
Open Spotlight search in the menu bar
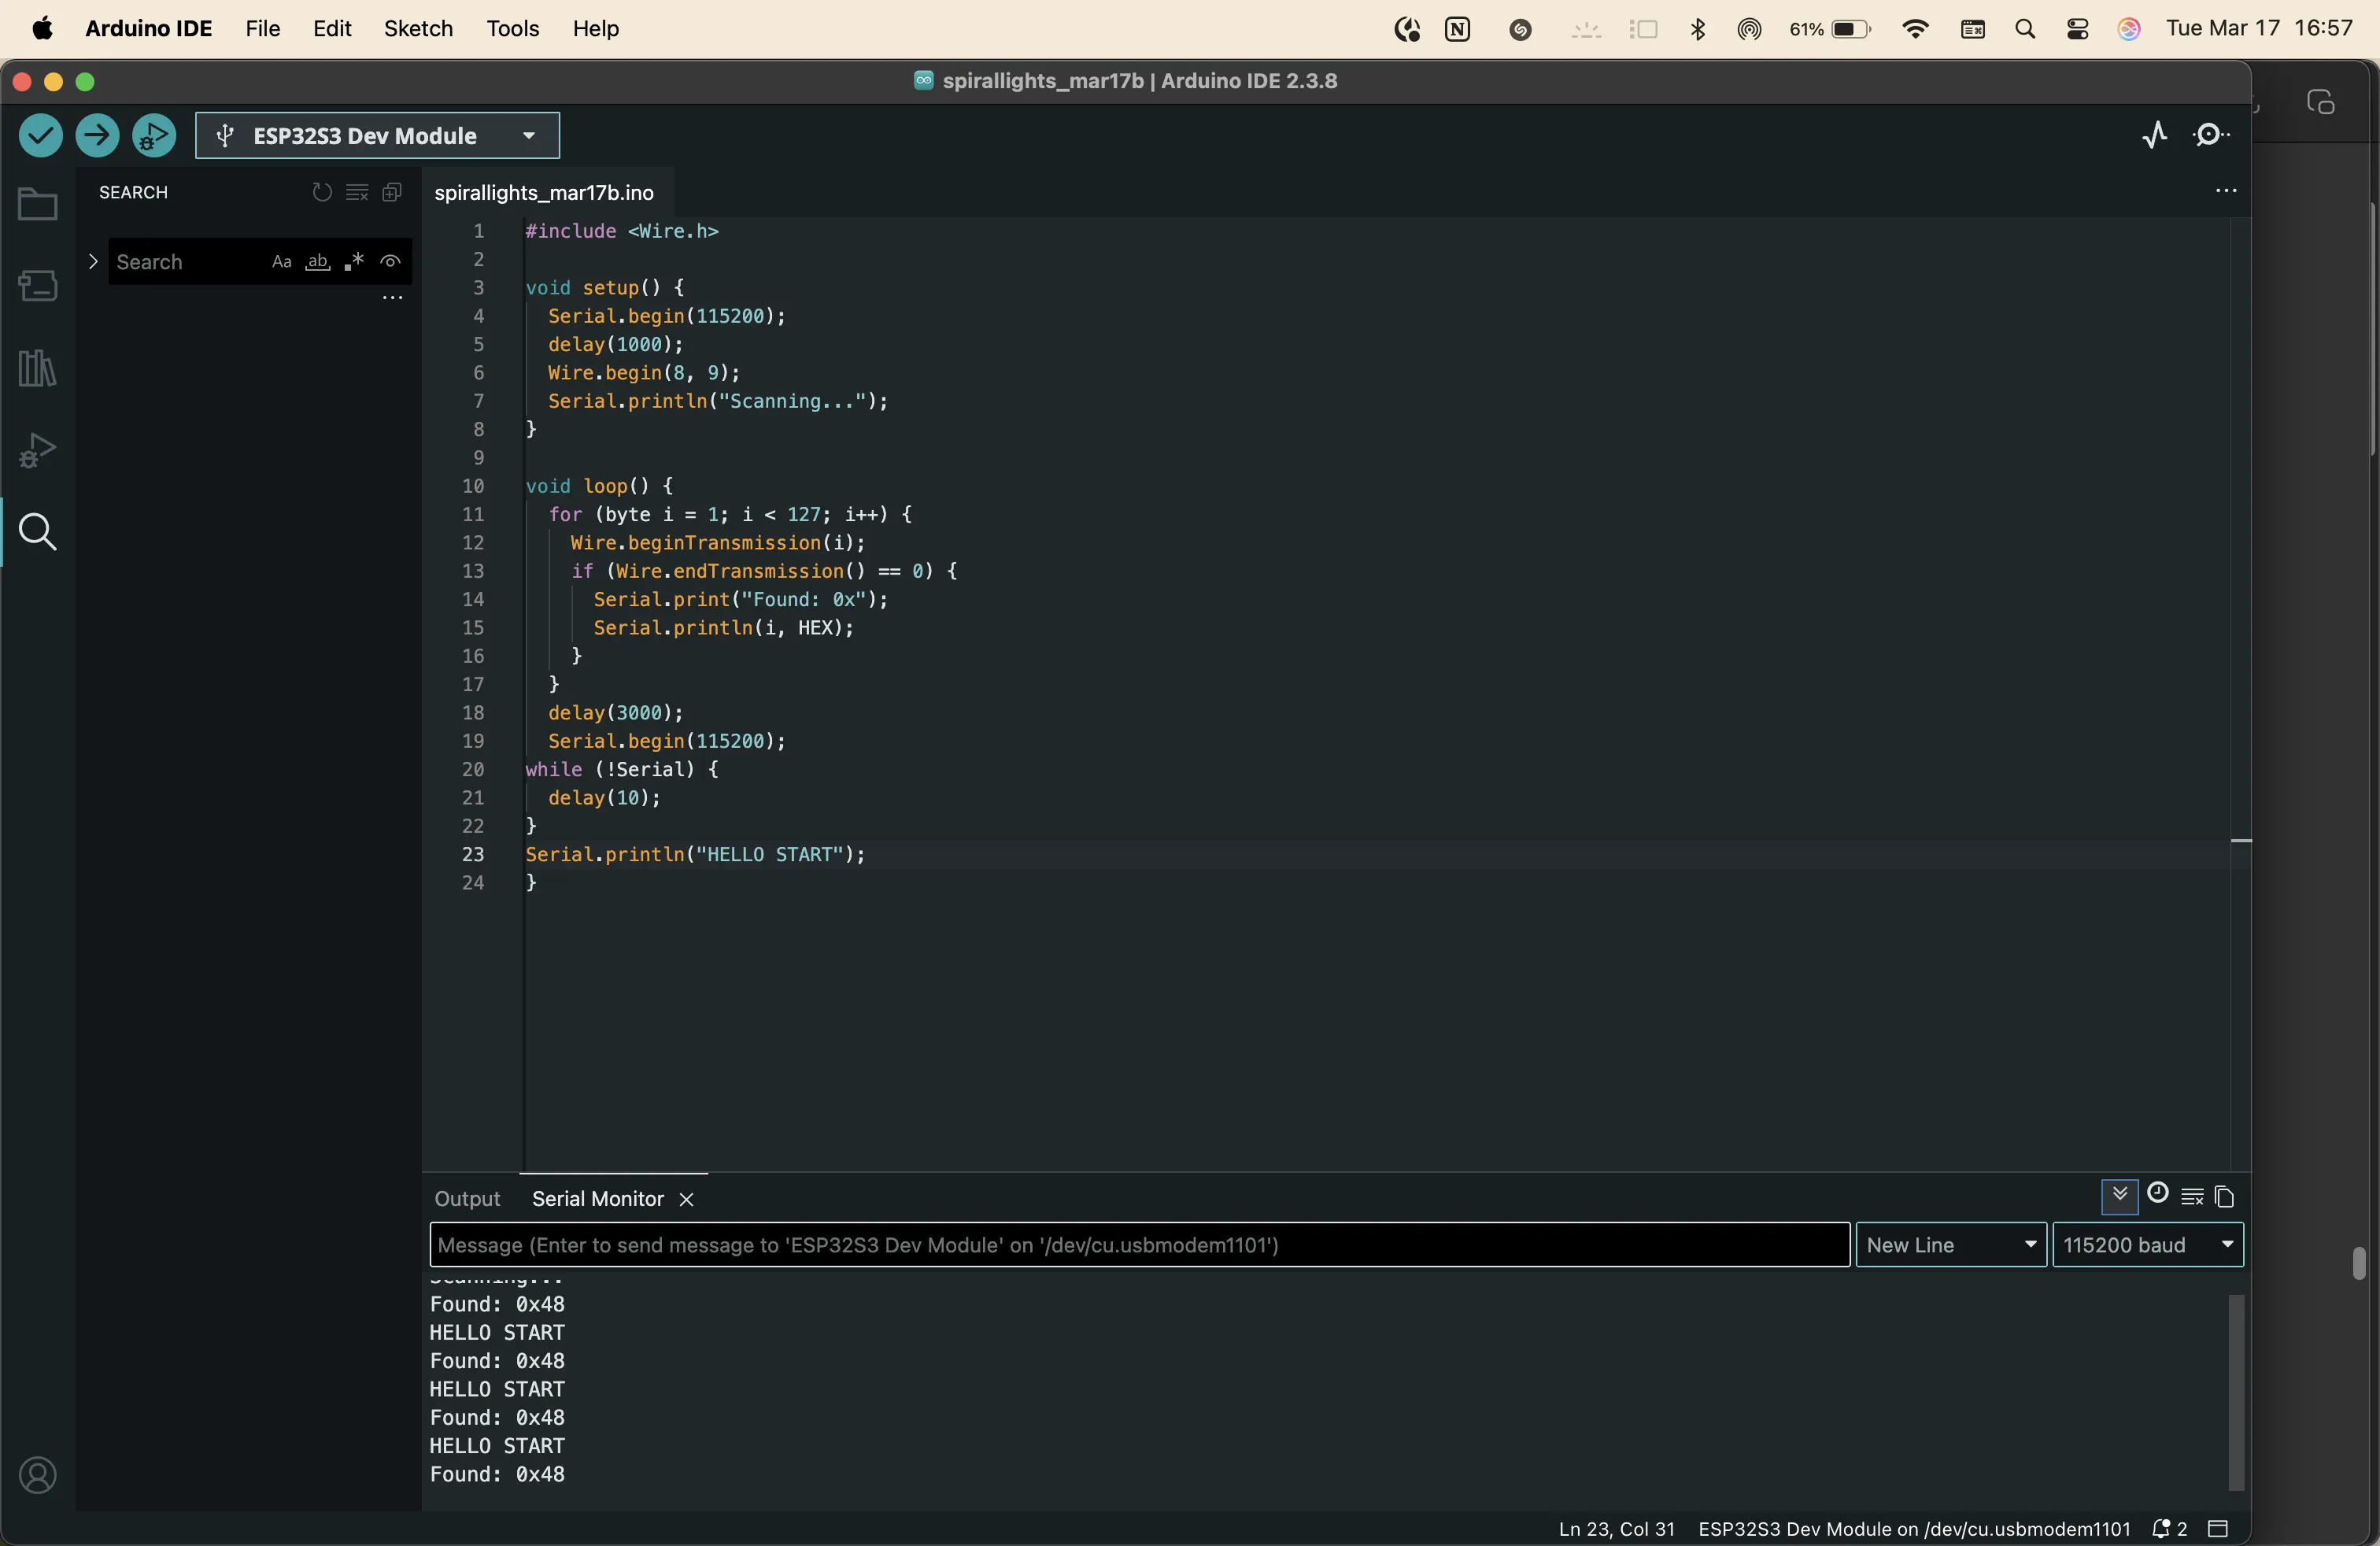click(2025, 29)
